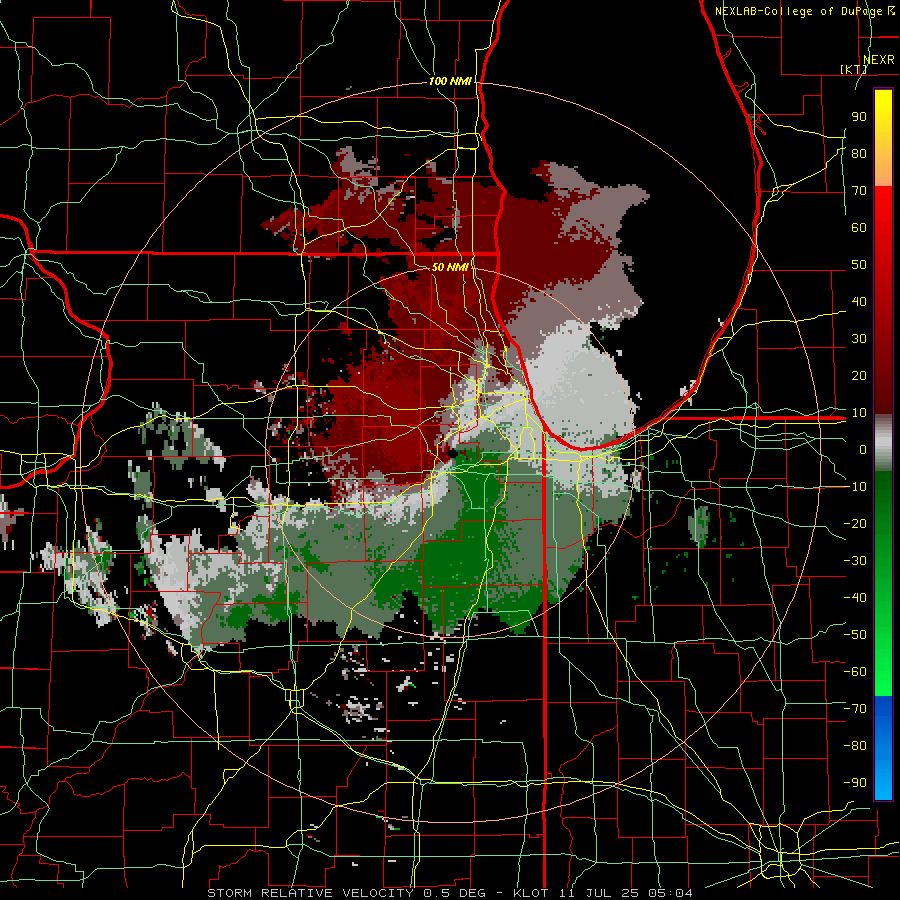The height and width of the screenshot is (900, 900).
Task: Click the -50 value on velocity scale
Action: pyautogui.click(x=855, y=635)
